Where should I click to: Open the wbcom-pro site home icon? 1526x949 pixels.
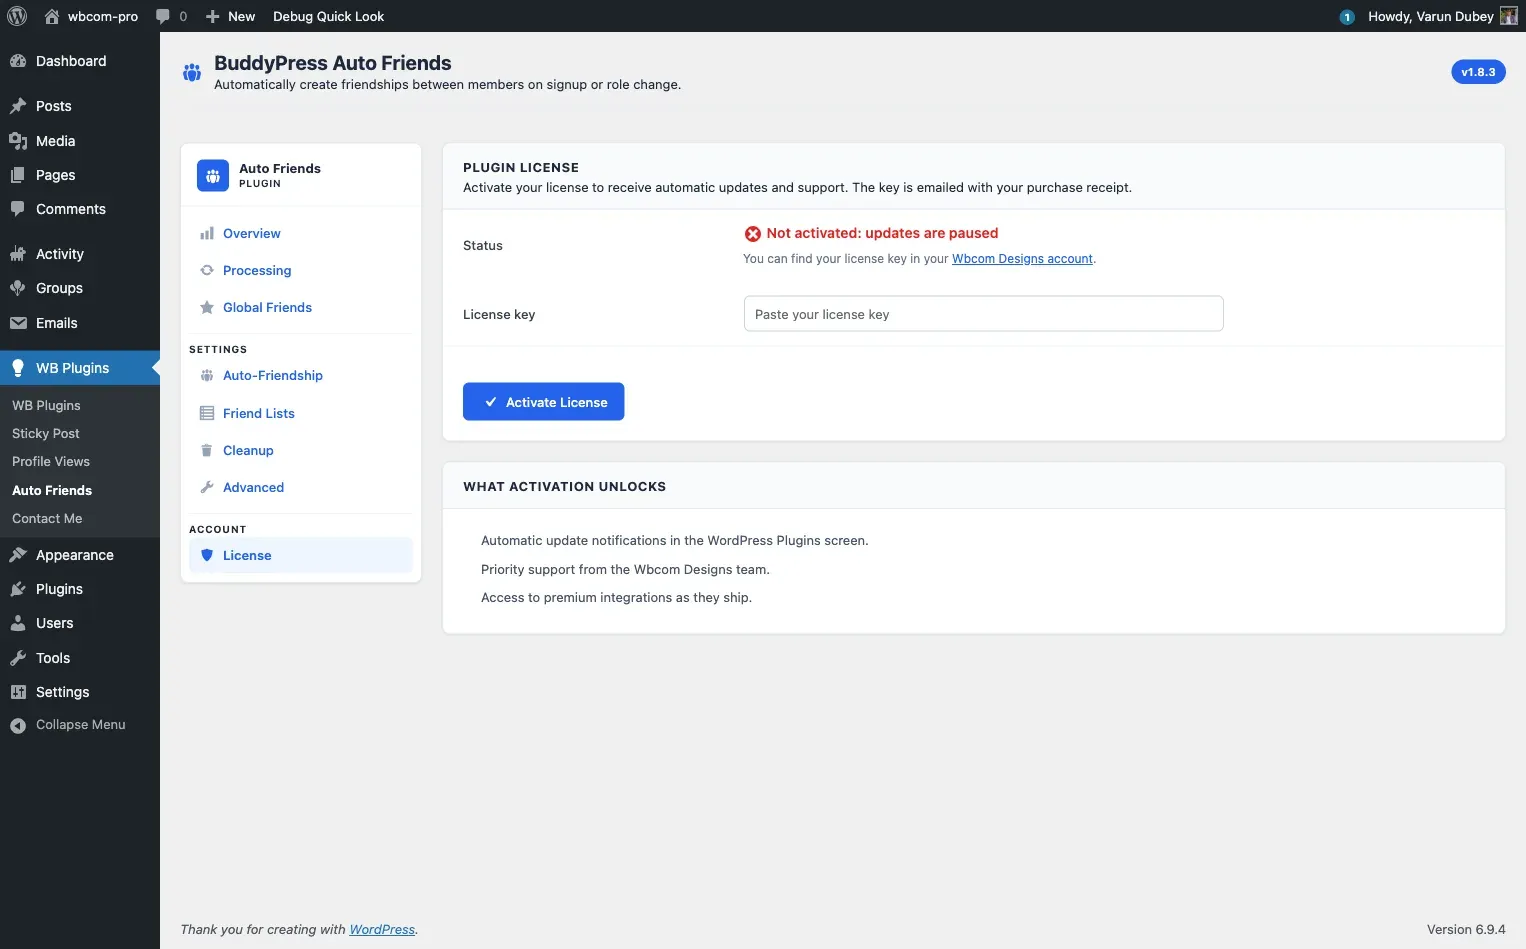coord(52,16)
